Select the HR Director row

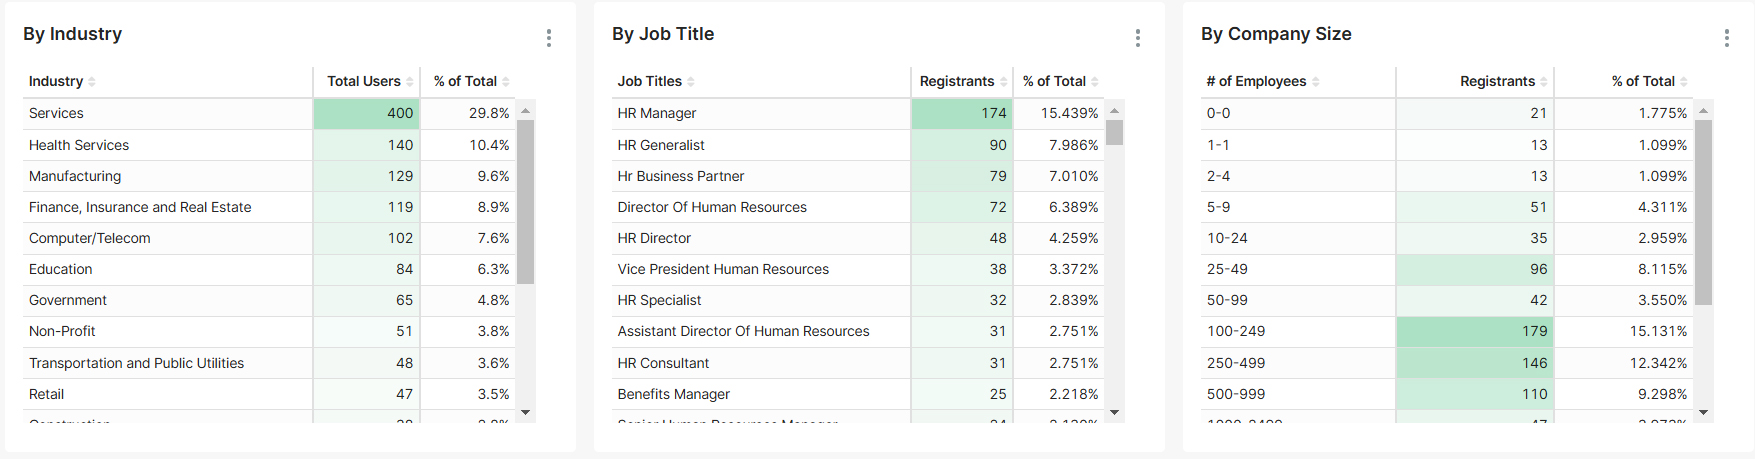tap(859, 238)
